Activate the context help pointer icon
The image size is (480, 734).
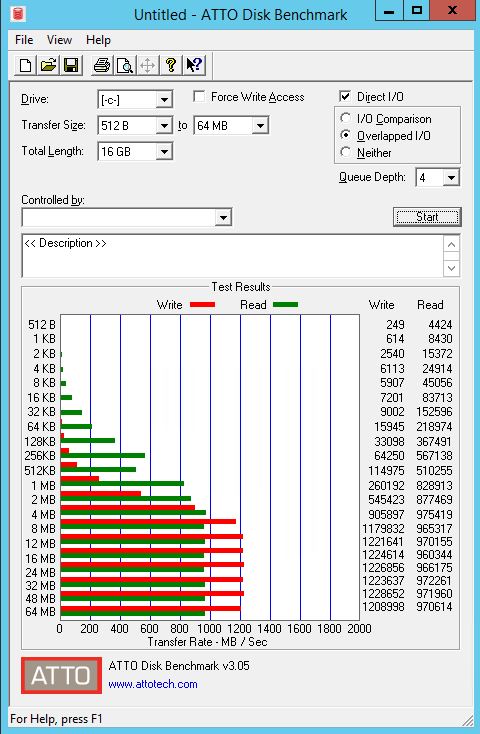(x=193, y=65)
